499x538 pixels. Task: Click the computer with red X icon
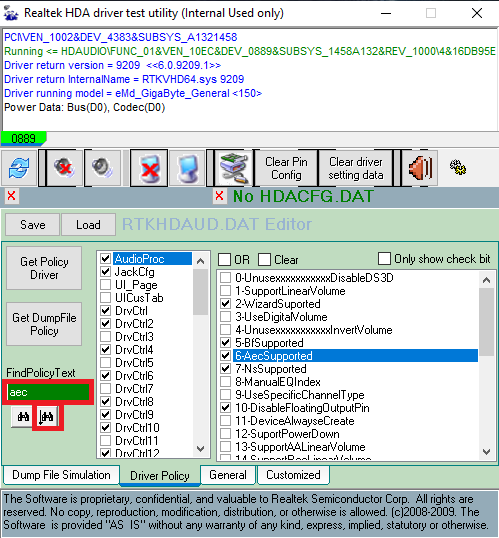coord(149,168)
